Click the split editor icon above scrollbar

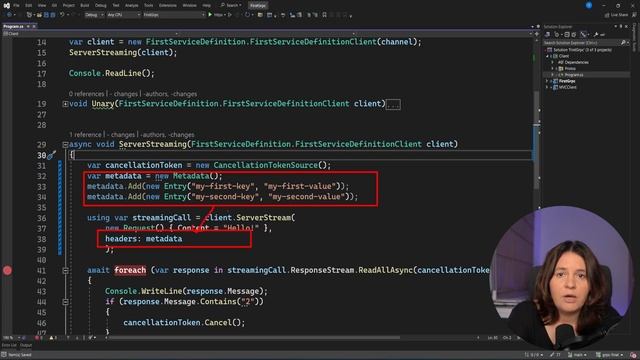[x=537, y=34]
